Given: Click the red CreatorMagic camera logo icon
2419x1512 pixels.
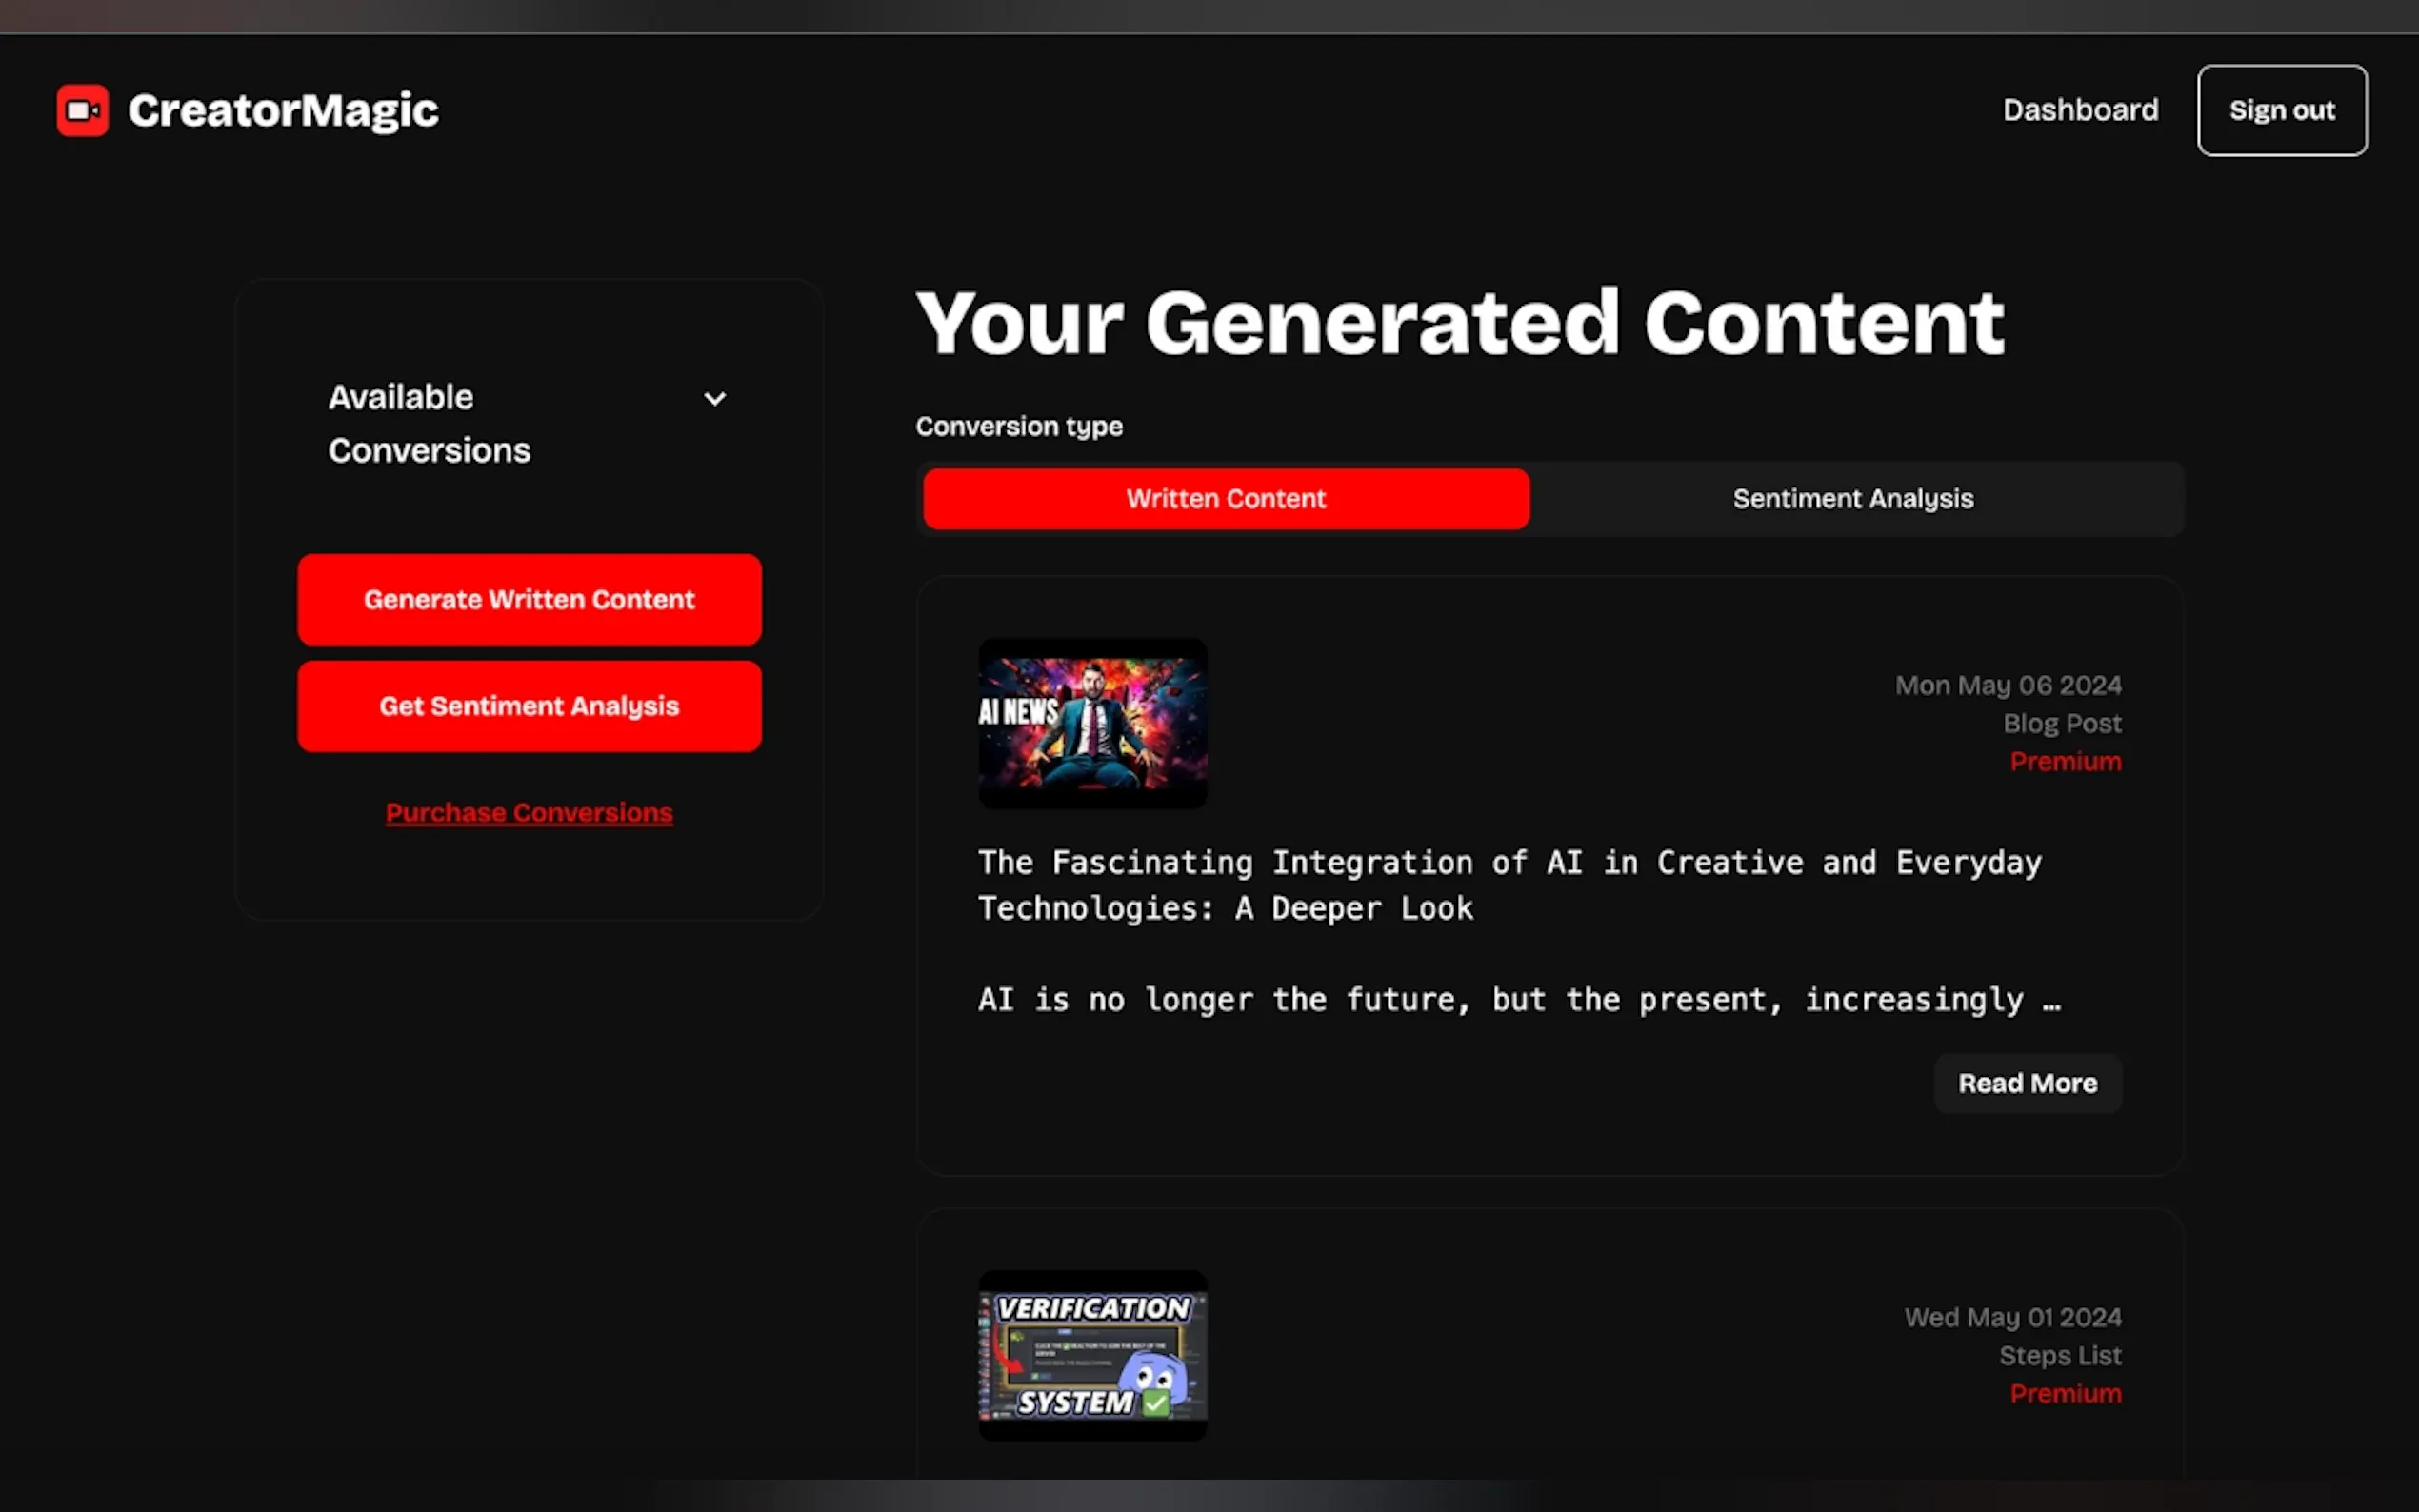Looking at the screenshot, I should tap(83, 110).
